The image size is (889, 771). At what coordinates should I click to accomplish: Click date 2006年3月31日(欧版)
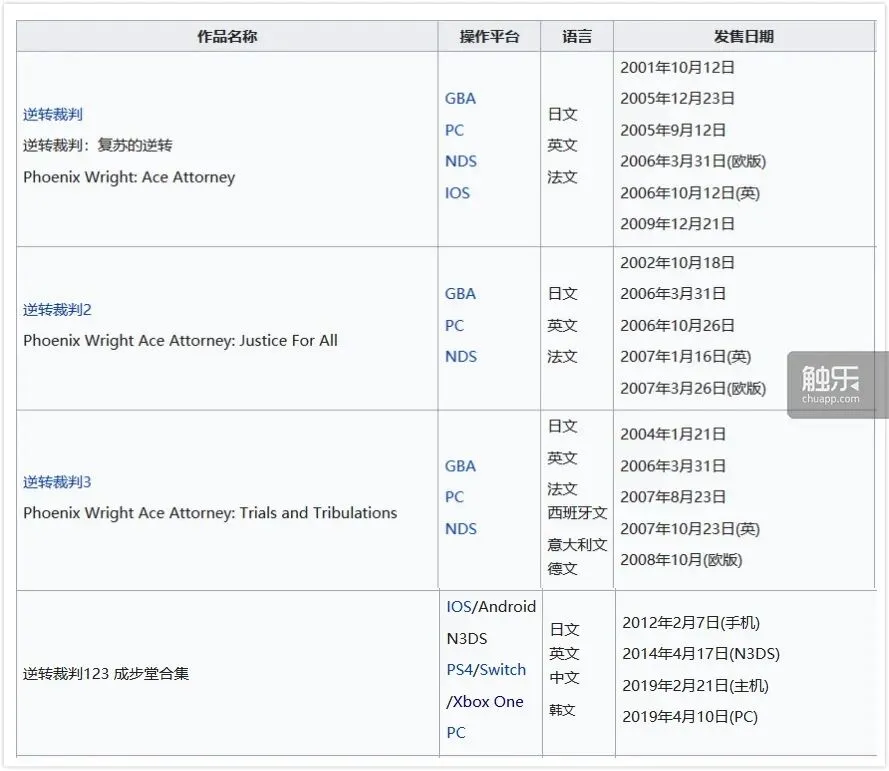(x=693, y=162)
